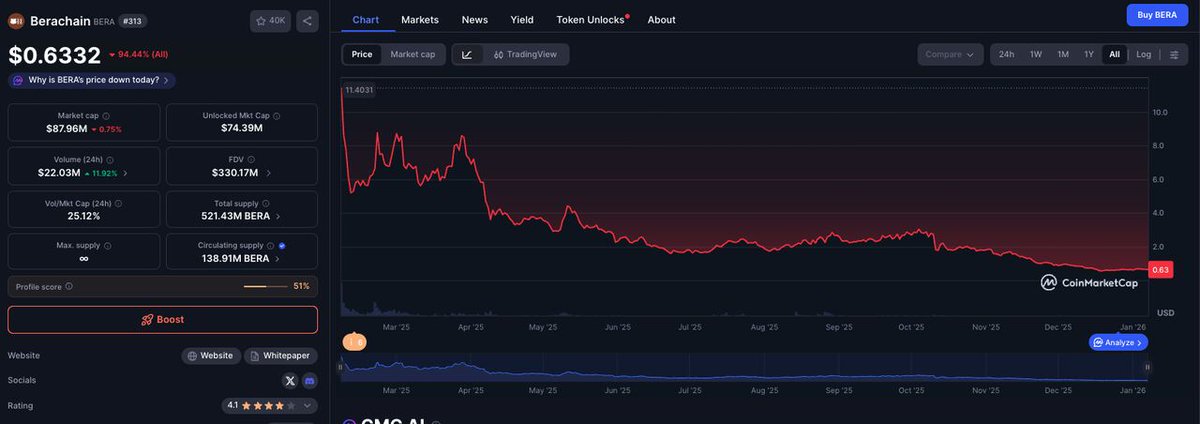Click the Profile score info icon

pyautogui.click(x=69, y=286)
